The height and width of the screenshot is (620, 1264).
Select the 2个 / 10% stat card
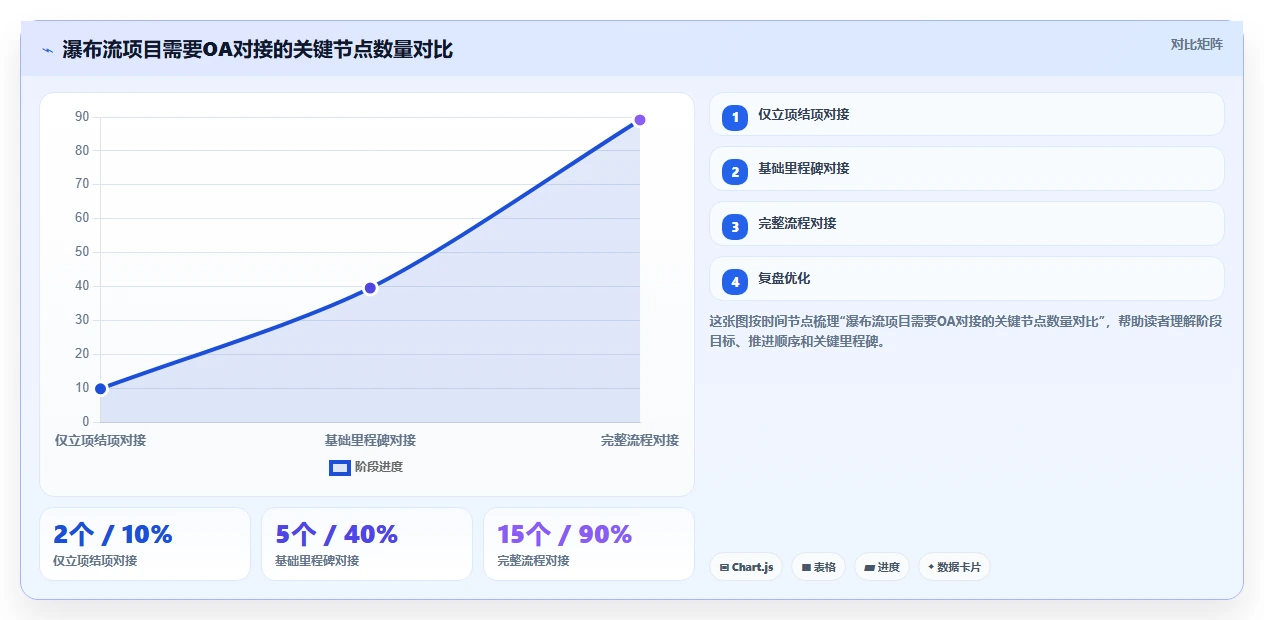(x=145, y=544)
